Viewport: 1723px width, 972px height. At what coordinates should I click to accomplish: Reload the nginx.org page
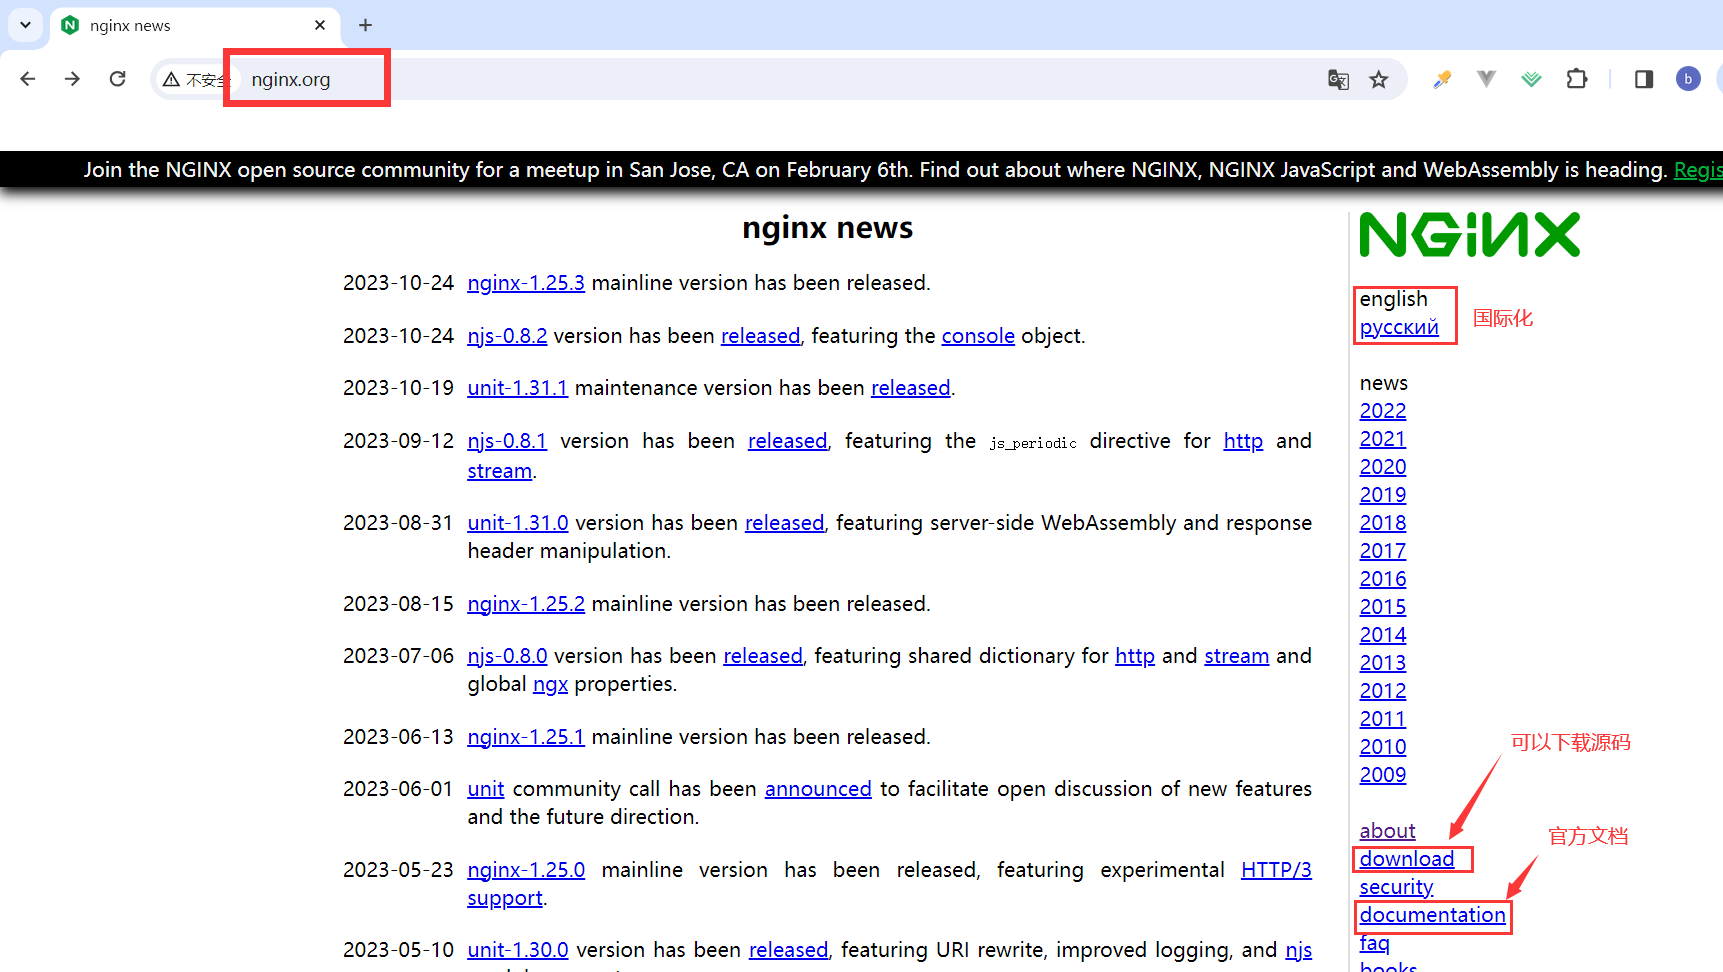coord(117,79)
